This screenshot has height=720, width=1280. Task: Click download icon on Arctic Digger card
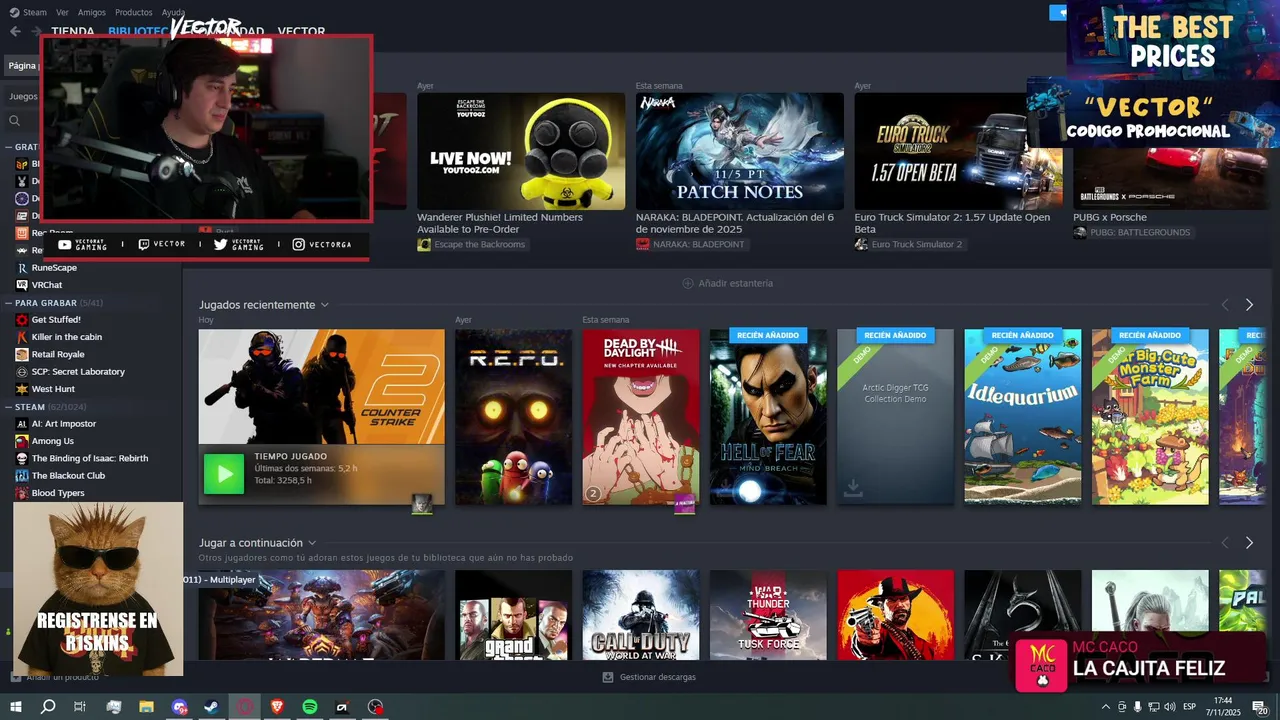tap(853, 487)
